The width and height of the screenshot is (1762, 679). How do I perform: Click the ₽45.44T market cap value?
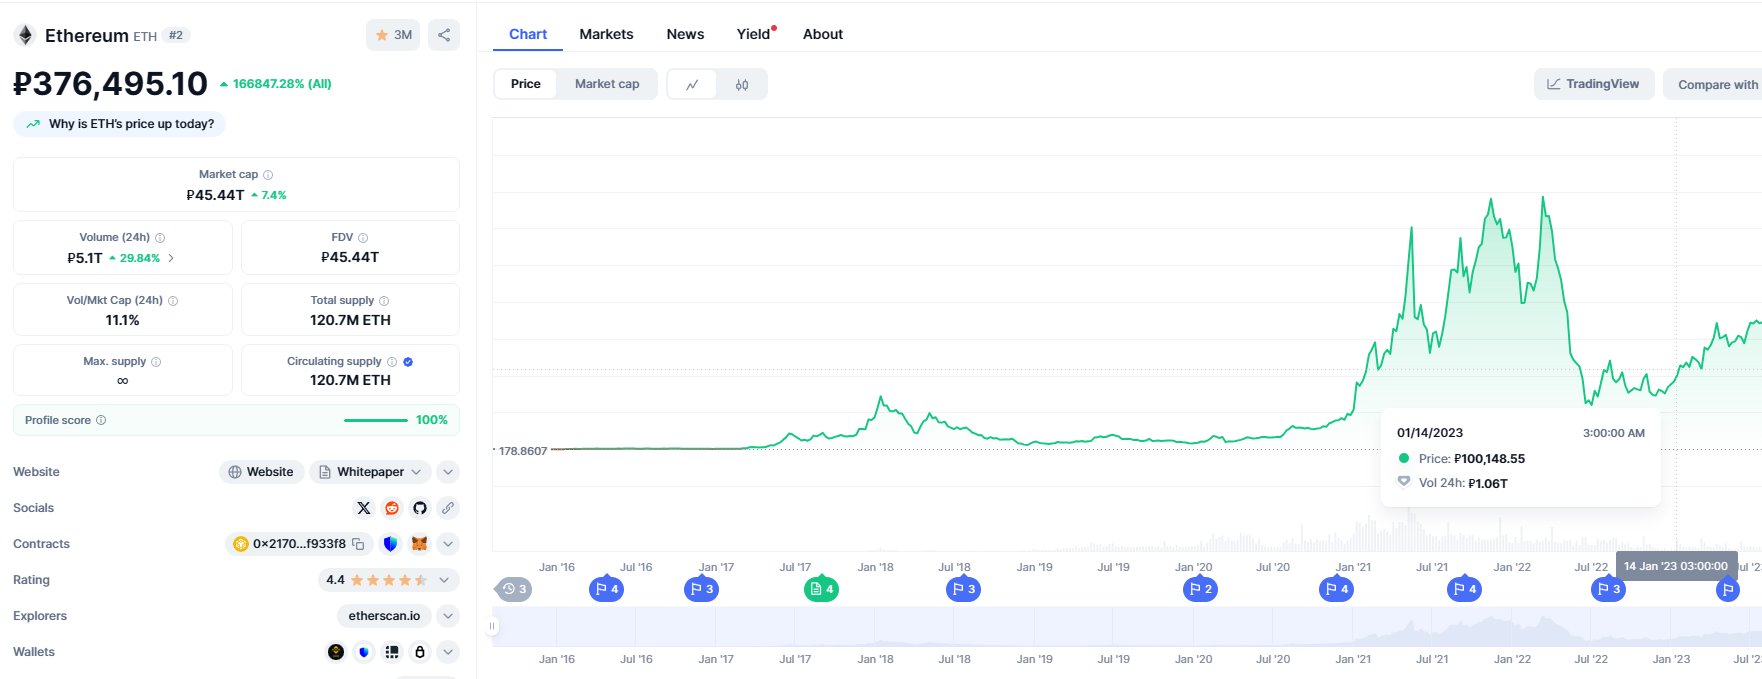(216, 195)
